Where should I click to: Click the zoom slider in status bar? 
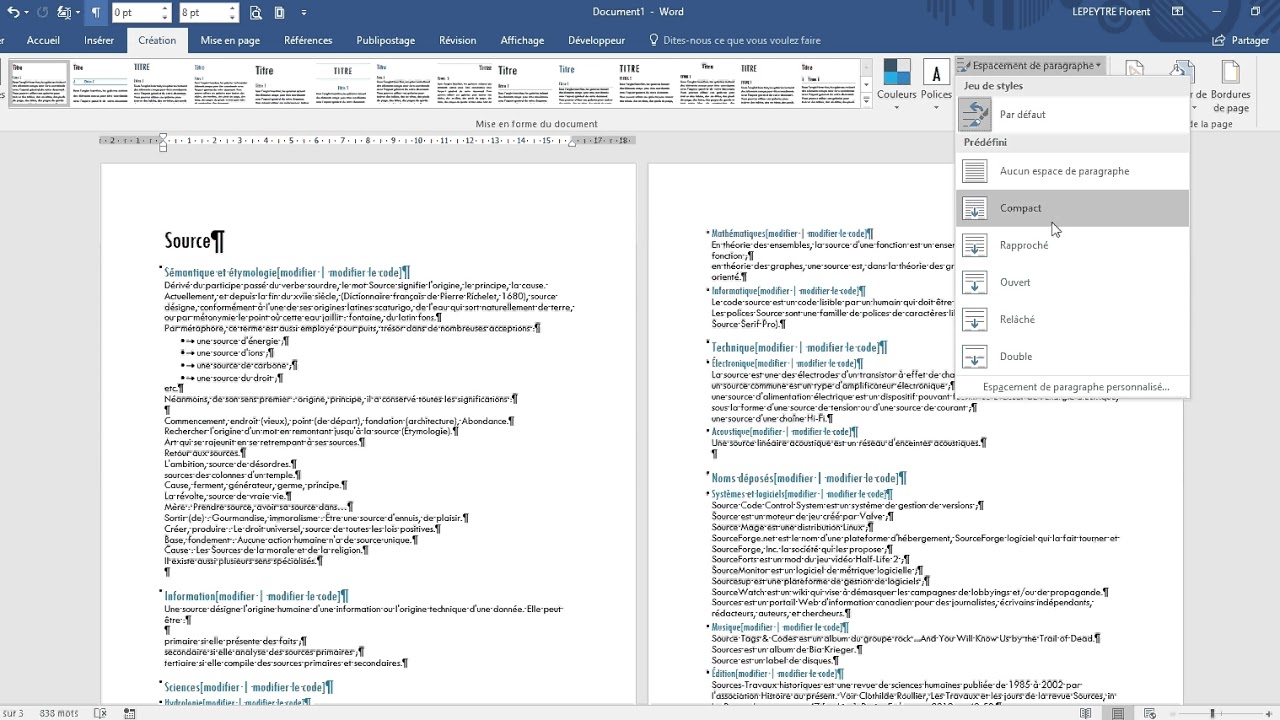point(1213,713)
